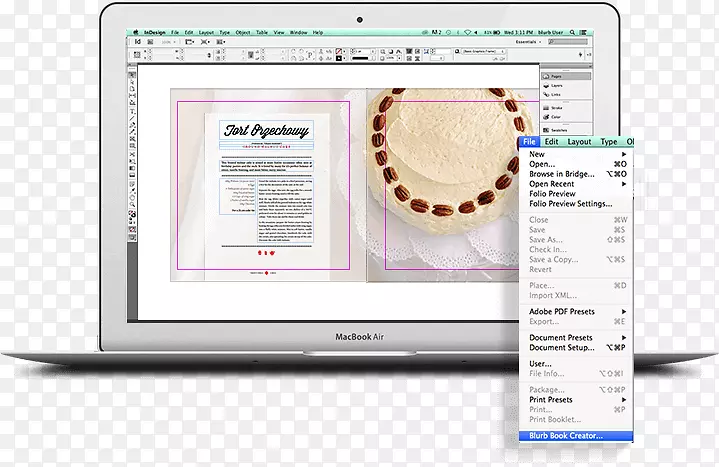Open the Table menu in the laptop's menu bar

click(x=262, y=33)
